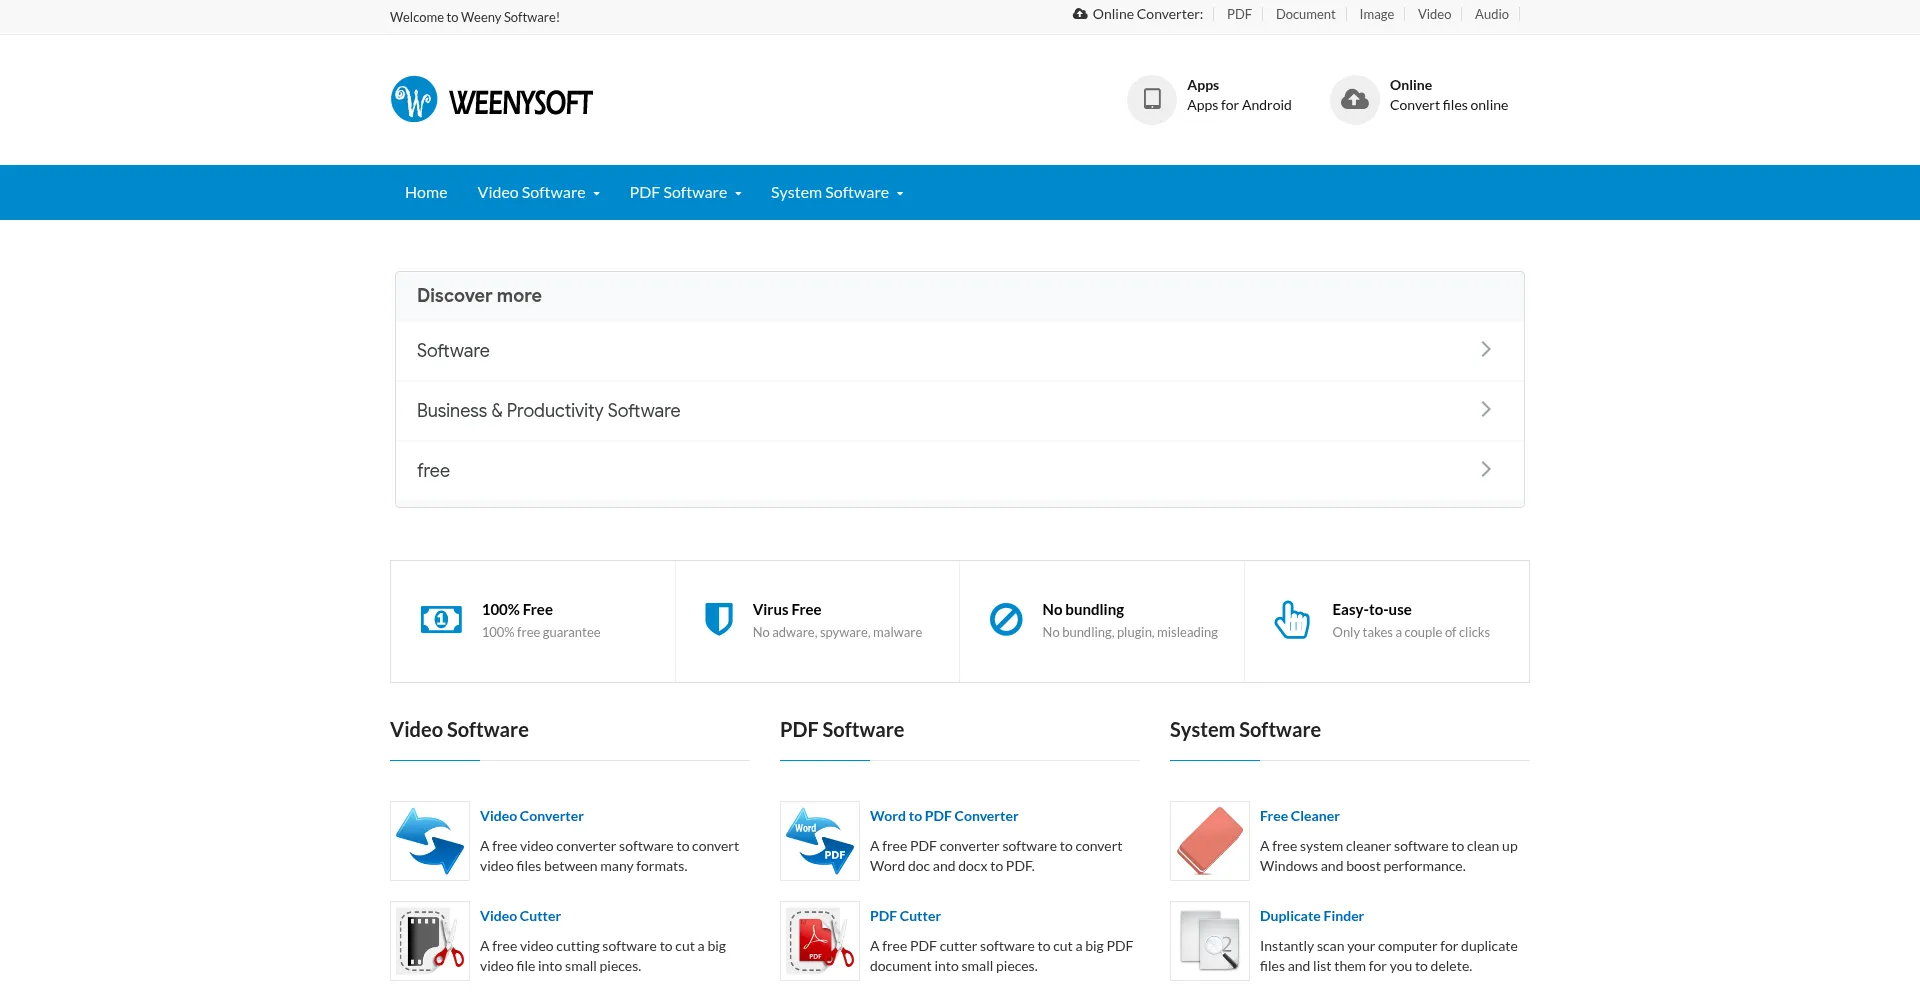Expand the Video Software dropdown menu
Image resolution: width=1920 pixels, height=993 pixels.
538,192
